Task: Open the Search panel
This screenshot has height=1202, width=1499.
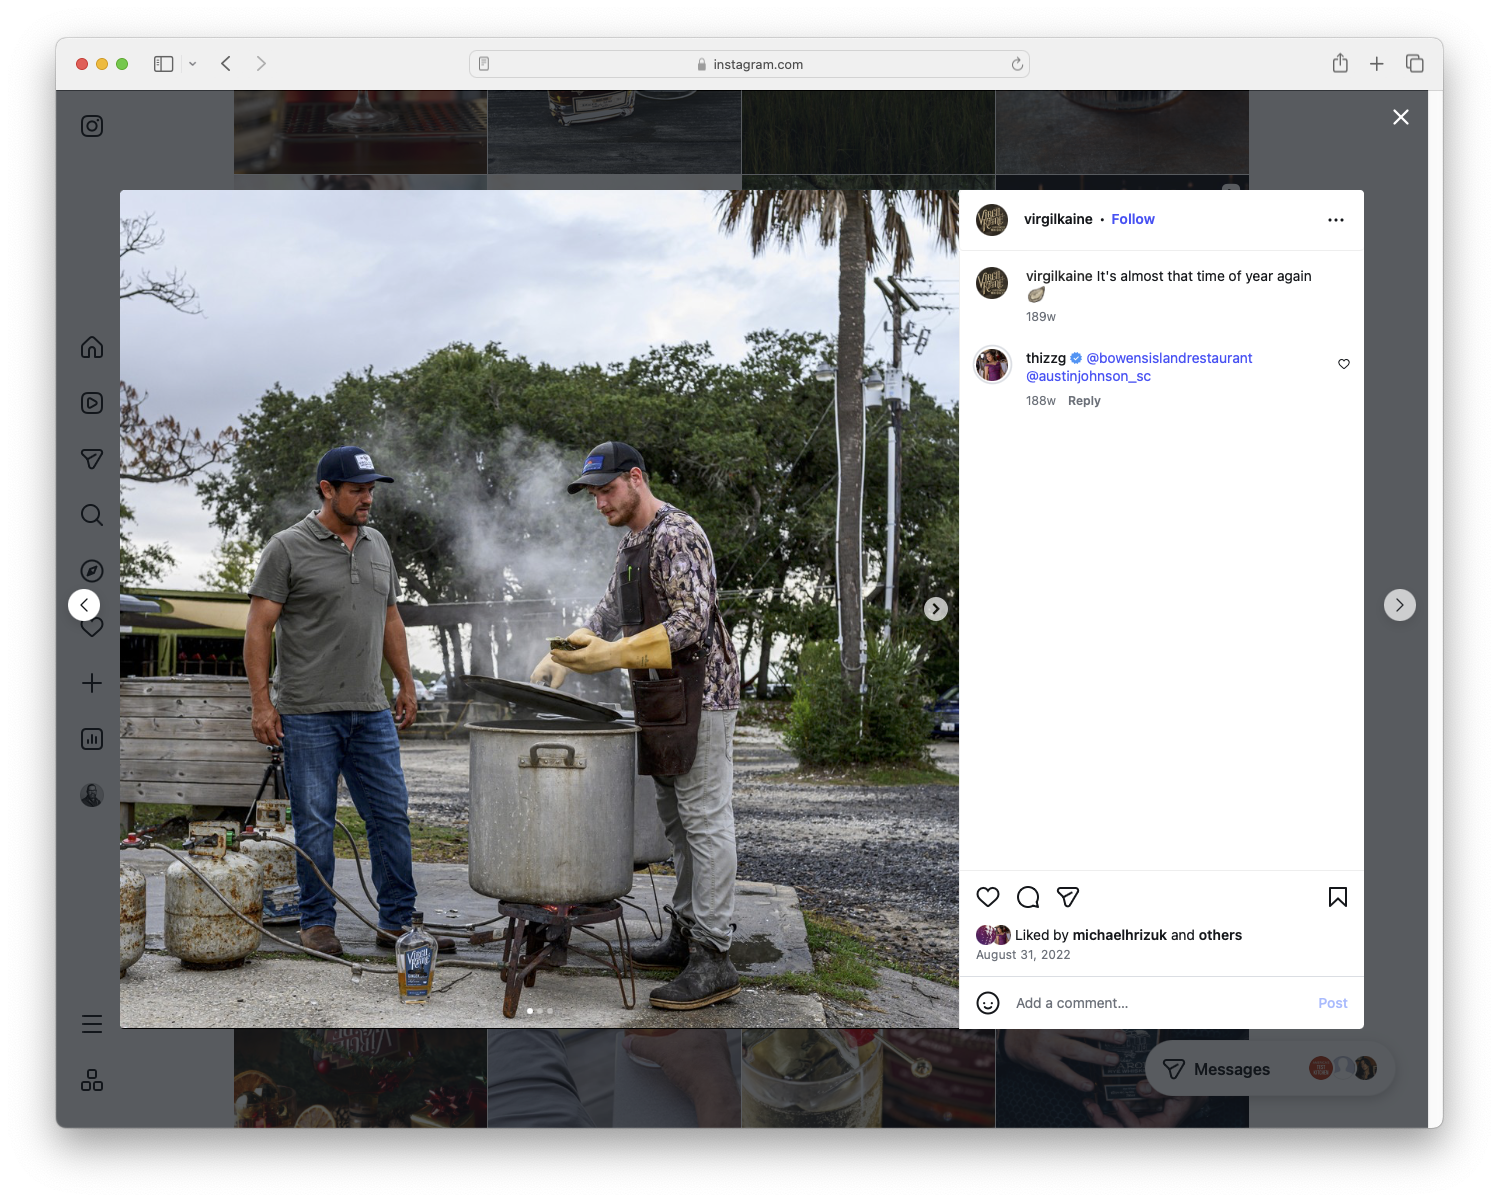Action: pos(91,515)
